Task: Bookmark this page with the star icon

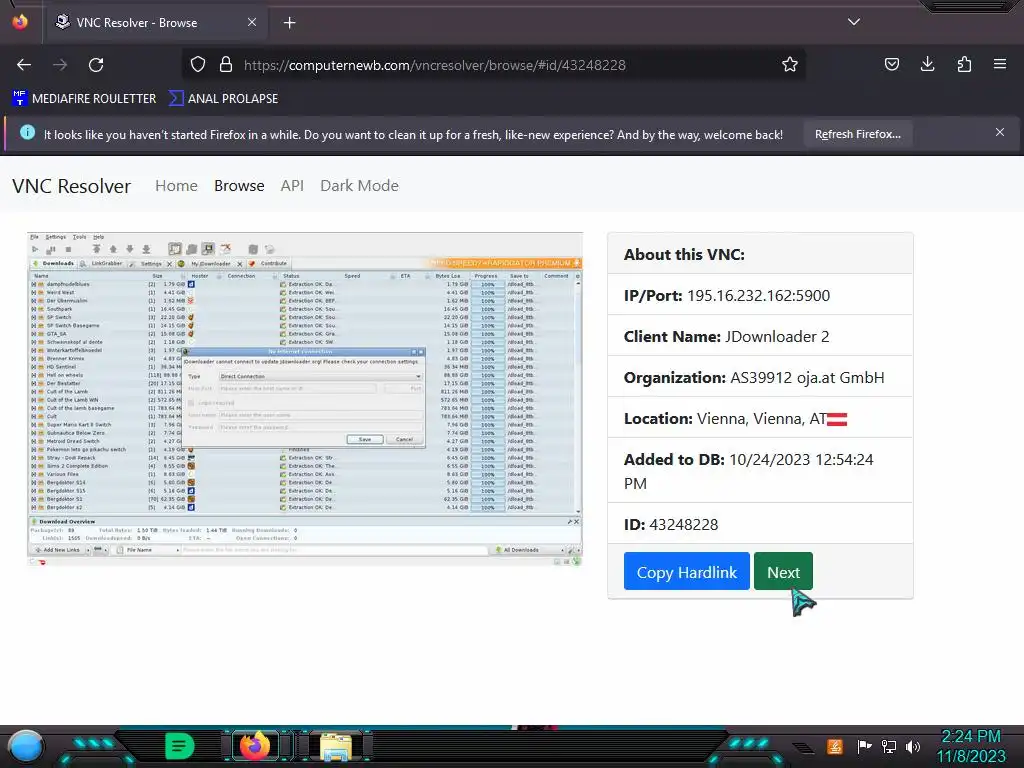Action: point(790,65)
